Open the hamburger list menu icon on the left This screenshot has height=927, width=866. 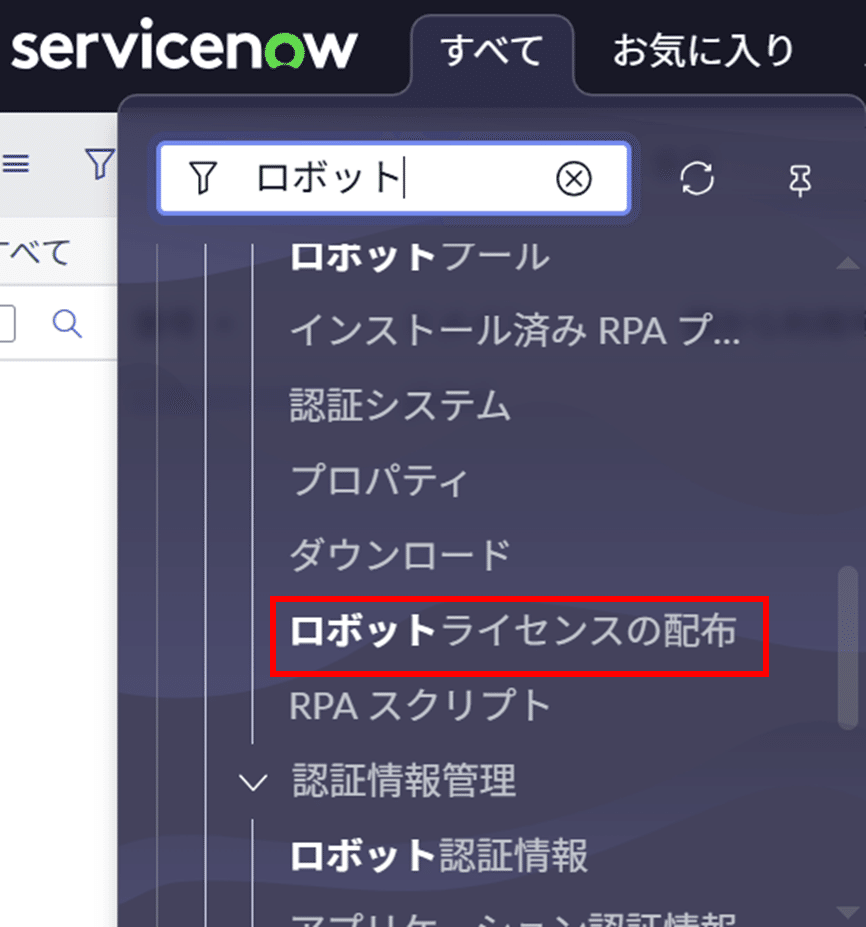[16, 164]
